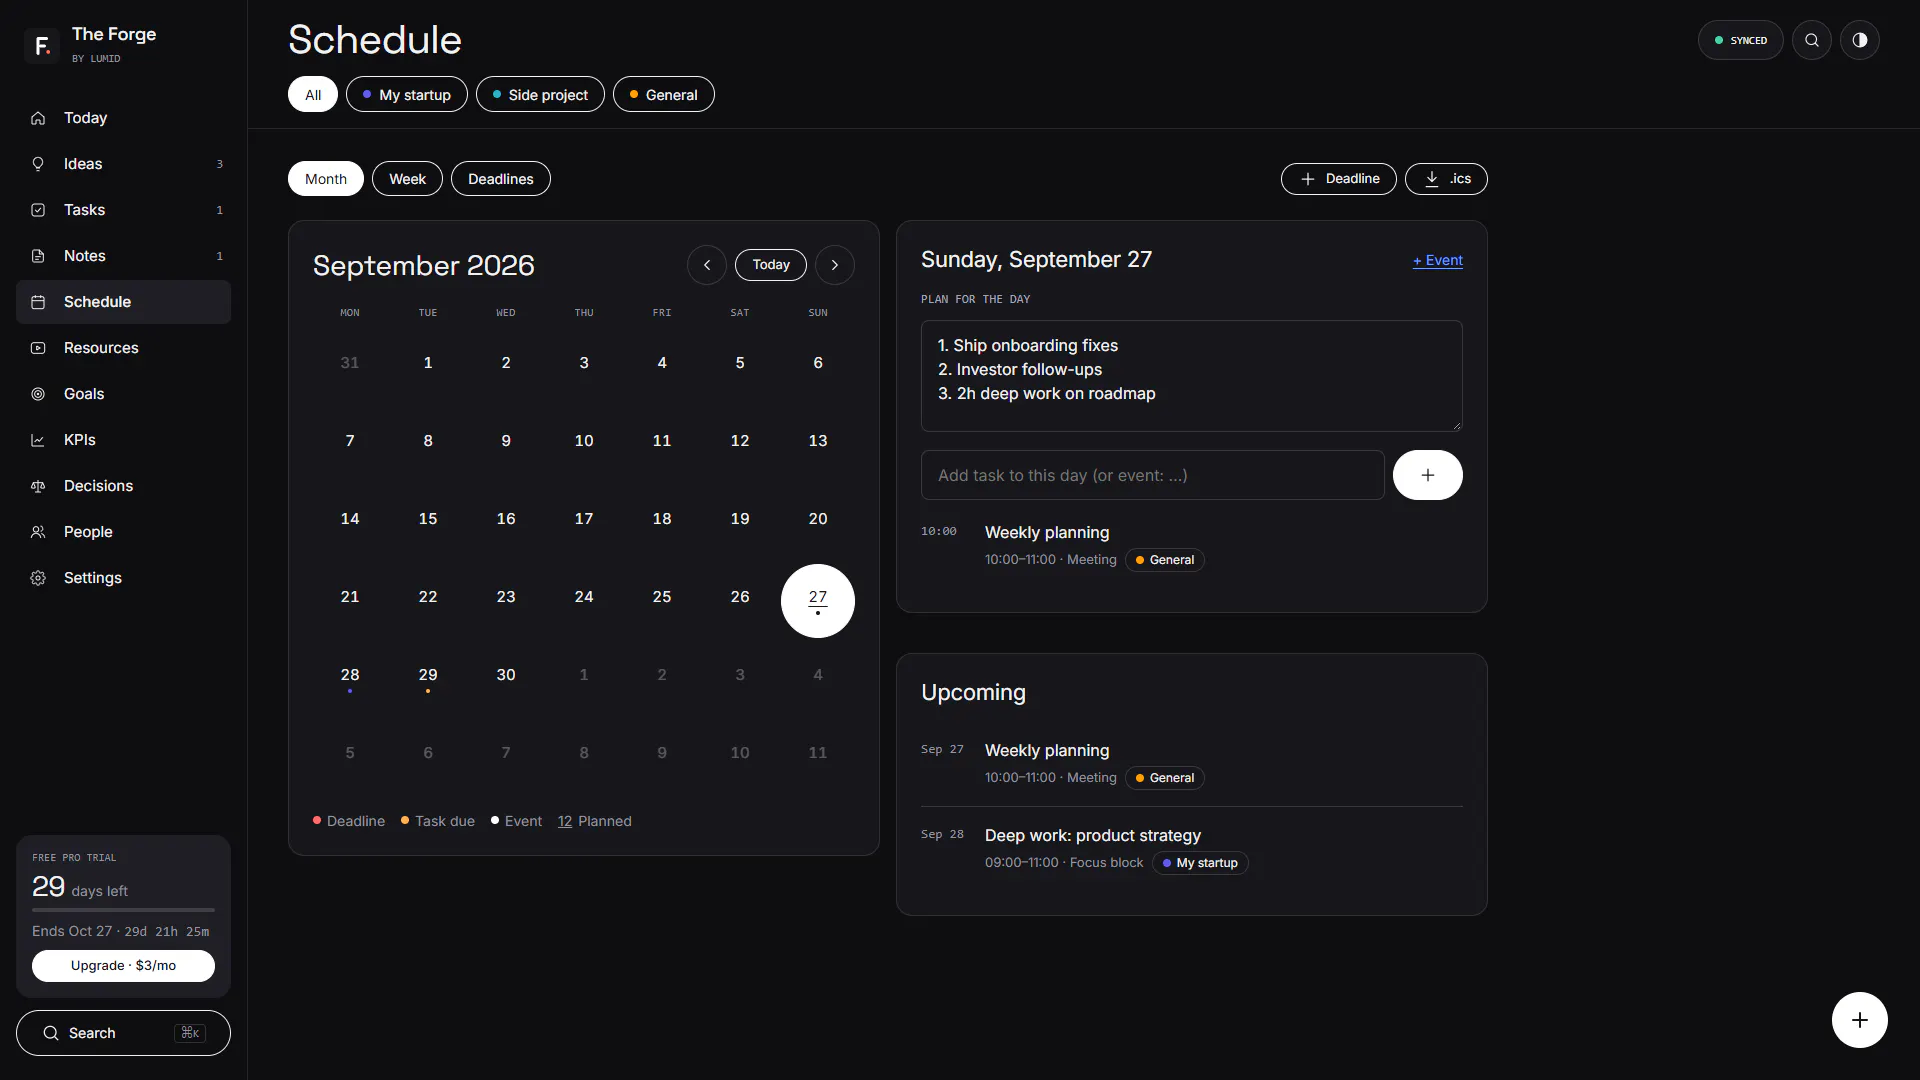The width and height of the screenshot is (1920, 1080).
Task: Filter schedule by My startup
Action: (x=407, y=95)
